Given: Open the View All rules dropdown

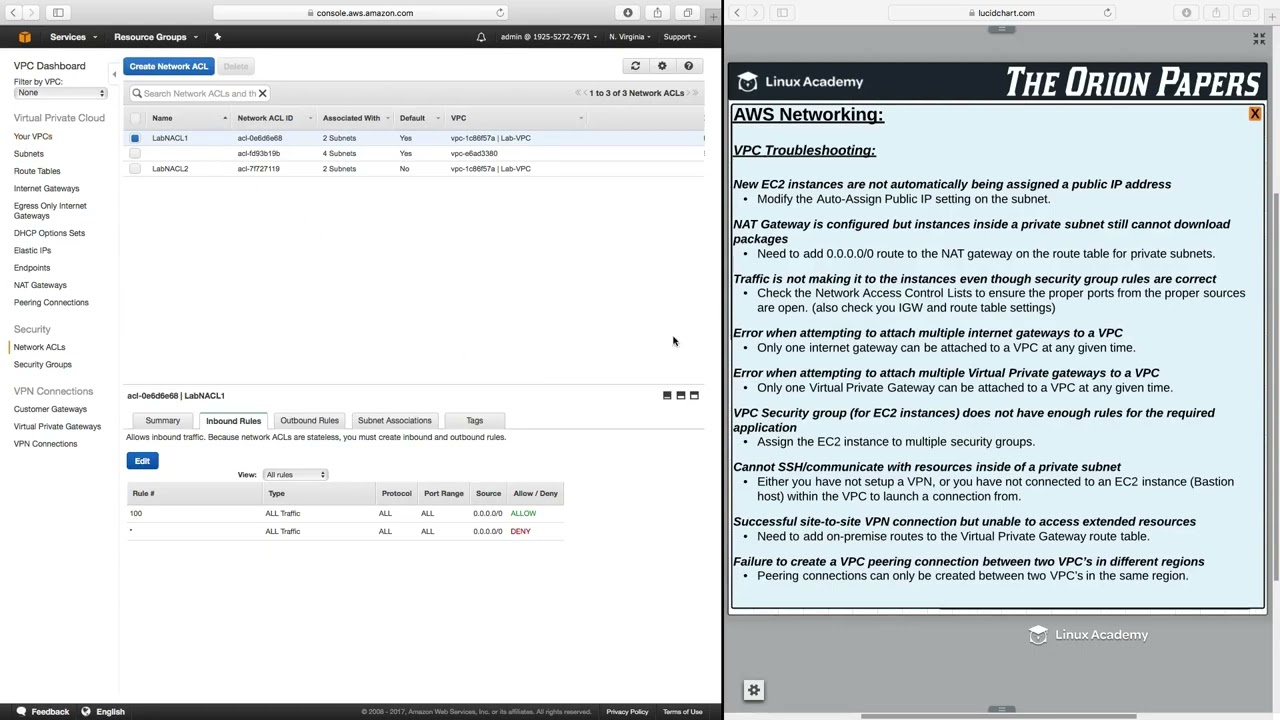Looking at the screenshot, I should pos(295,475).
